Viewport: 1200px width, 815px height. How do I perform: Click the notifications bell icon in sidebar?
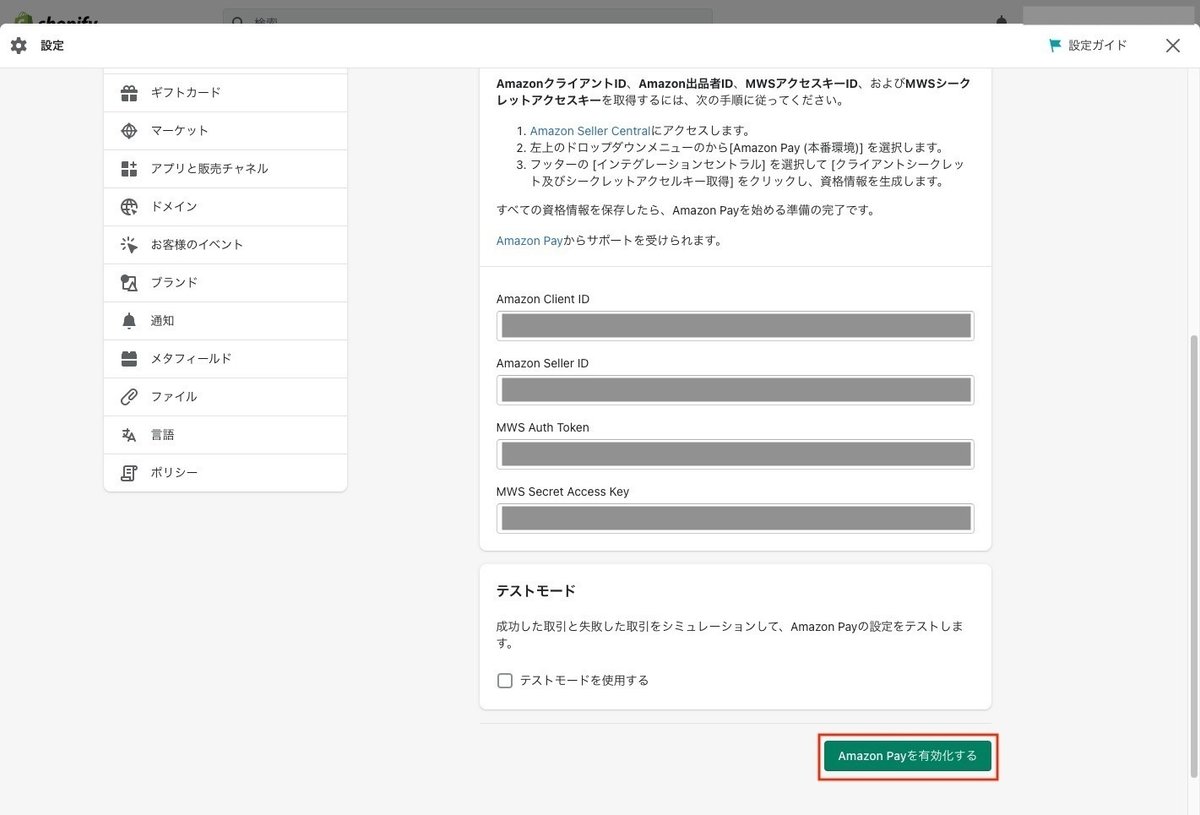(x=129, y=321)
